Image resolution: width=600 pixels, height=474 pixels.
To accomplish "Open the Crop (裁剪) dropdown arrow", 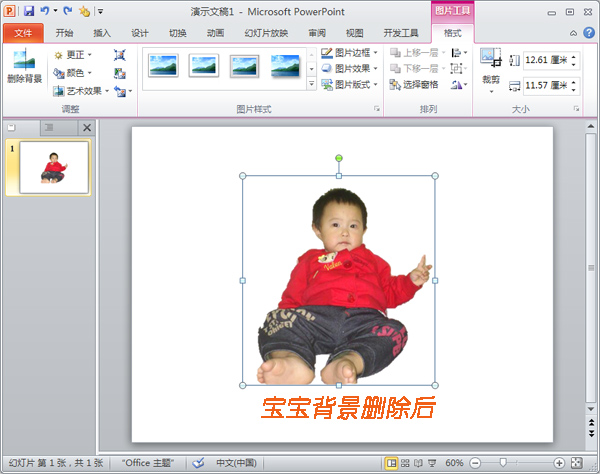I will (x=491, y=92).
